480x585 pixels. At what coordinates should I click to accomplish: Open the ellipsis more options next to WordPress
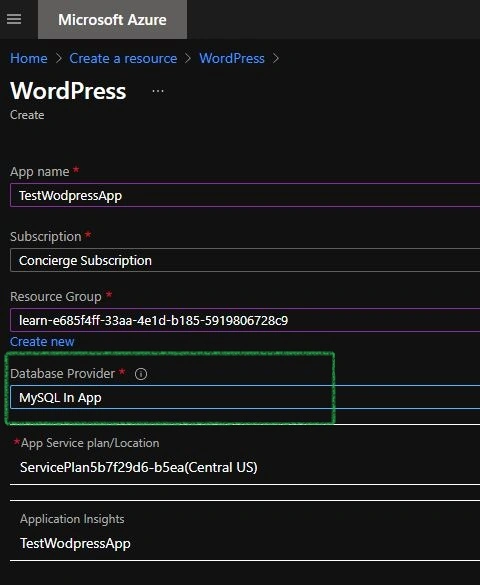(x=158, y=91)
